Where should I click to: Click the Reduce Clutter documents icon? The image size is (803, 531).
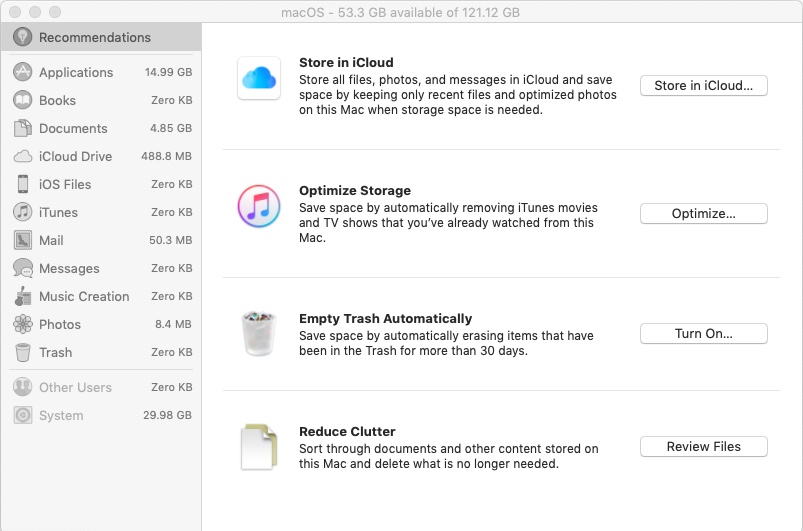(x=258, y=447)
